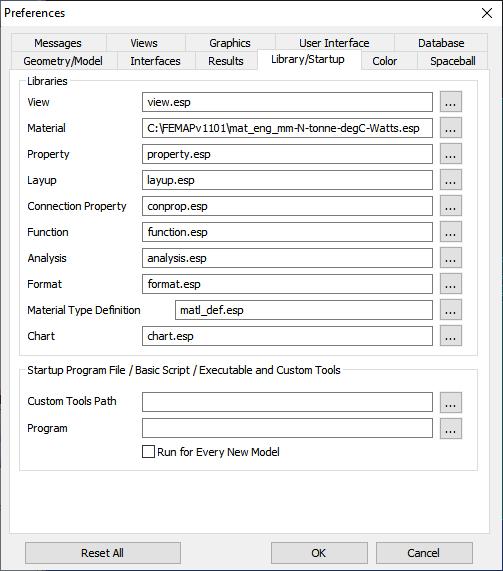Click the analysis.esp input field
503x571 pixels.
pos(287,258)
